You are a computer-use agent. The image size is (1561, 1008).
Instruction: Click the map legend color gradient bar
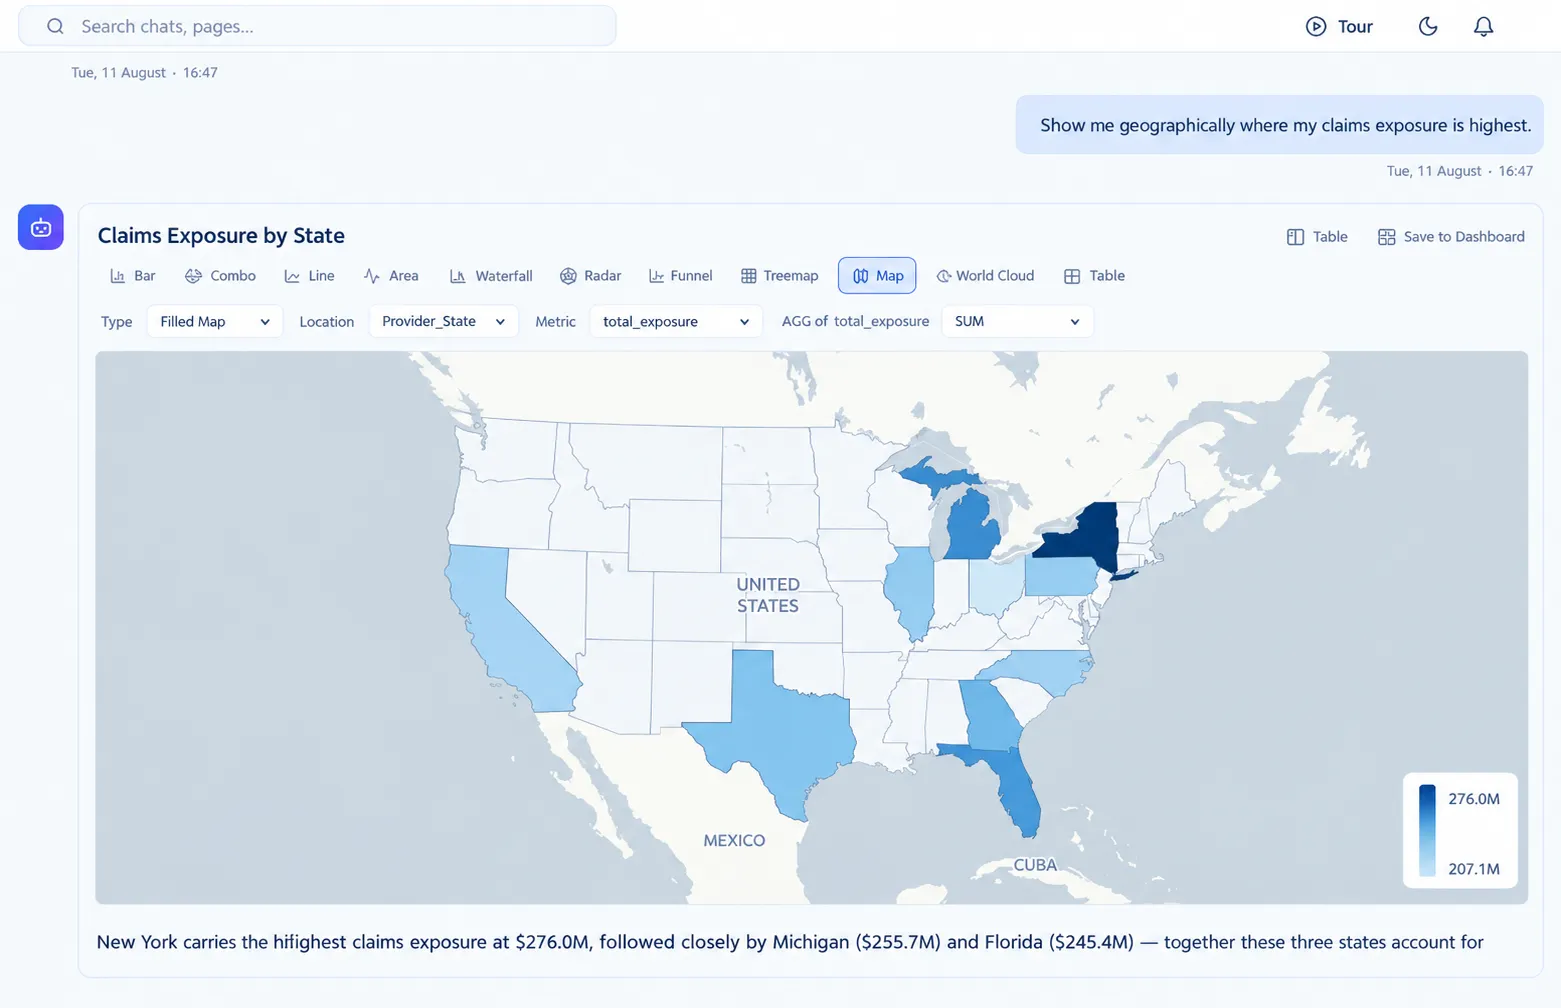1427,831
